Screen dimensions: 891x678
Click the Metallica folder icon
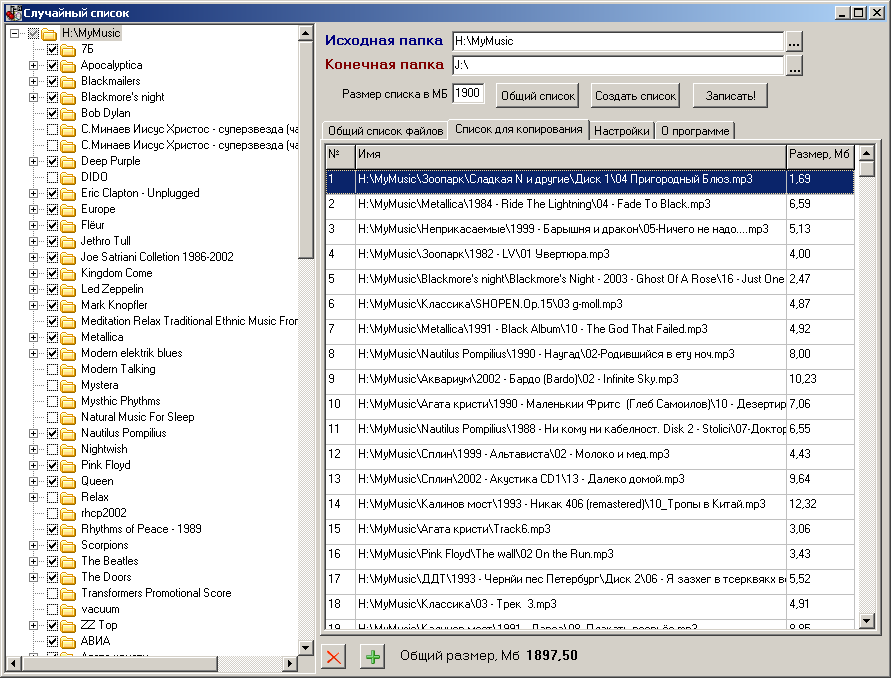pyautogui.click(x=68, y=338)
